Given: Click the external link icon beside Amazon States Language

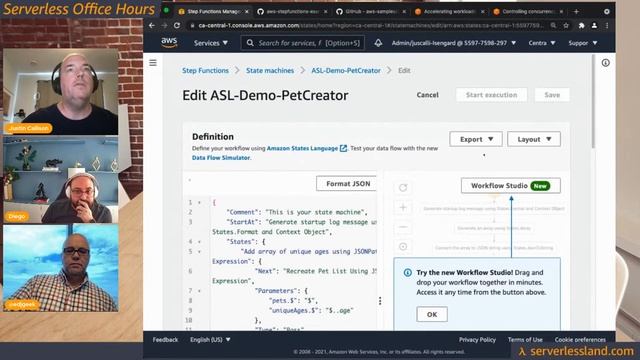Looking at the screenshot, I should coord(344,148).
